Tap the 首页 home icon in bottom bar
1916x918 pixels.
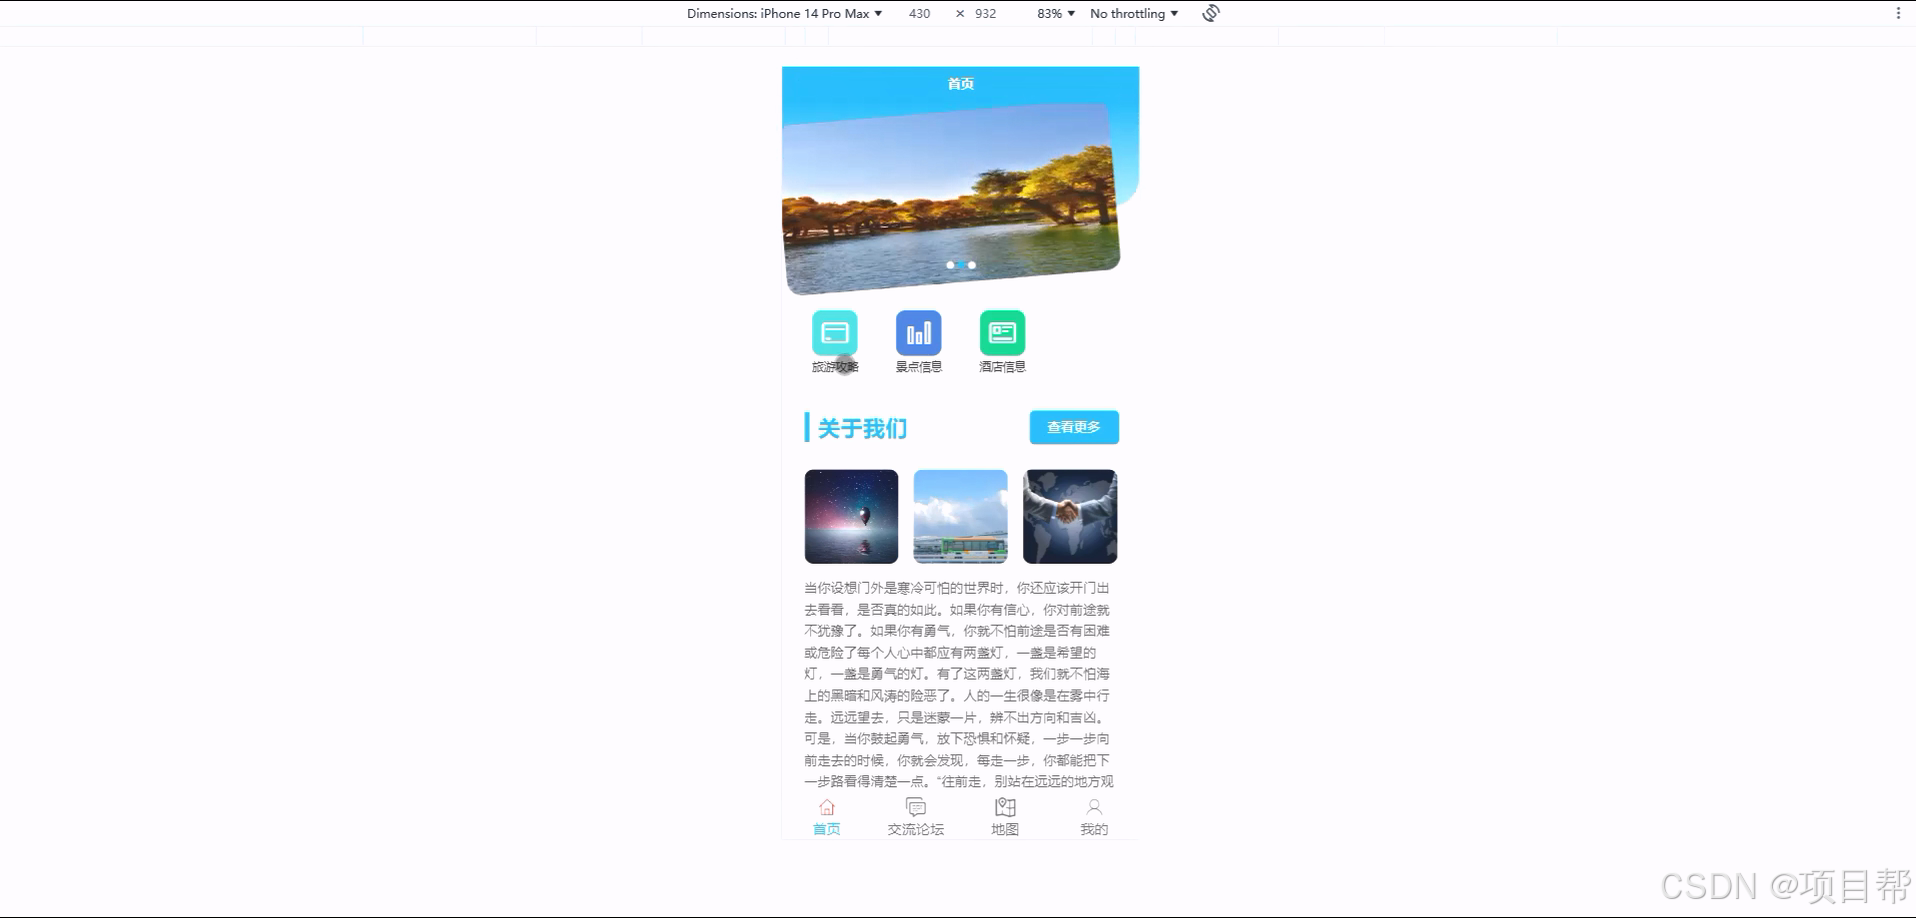826,807
